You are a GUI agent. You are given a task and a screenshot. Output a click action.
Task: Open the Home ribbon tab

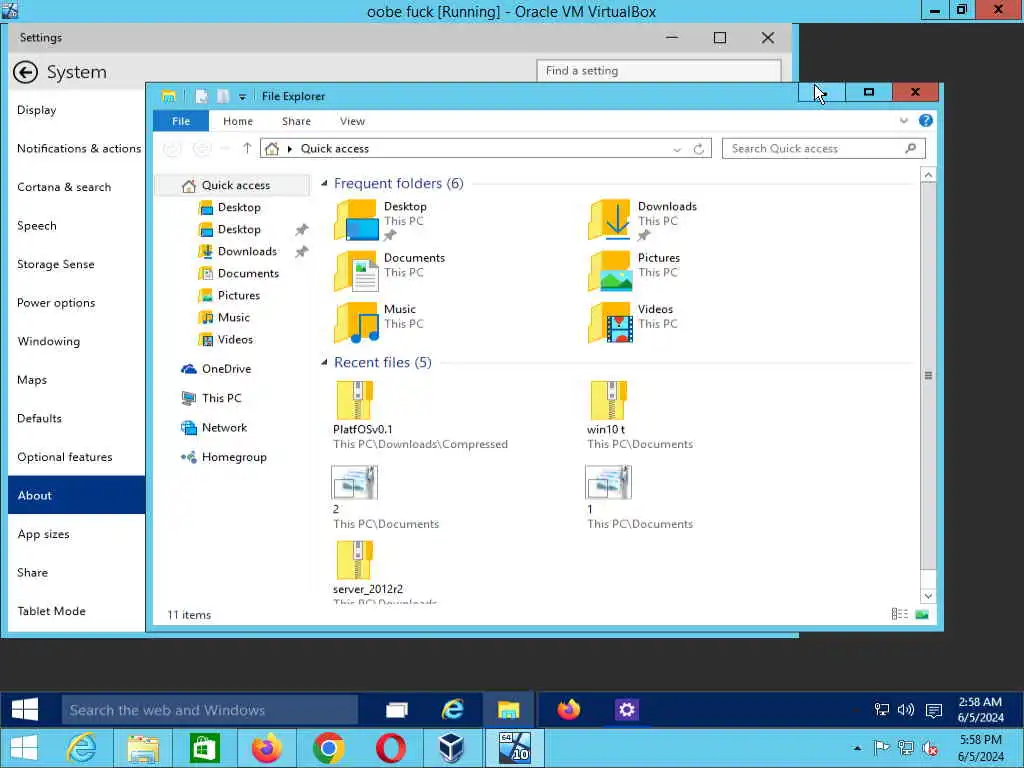pyautogui.click(x=238, y=121)
